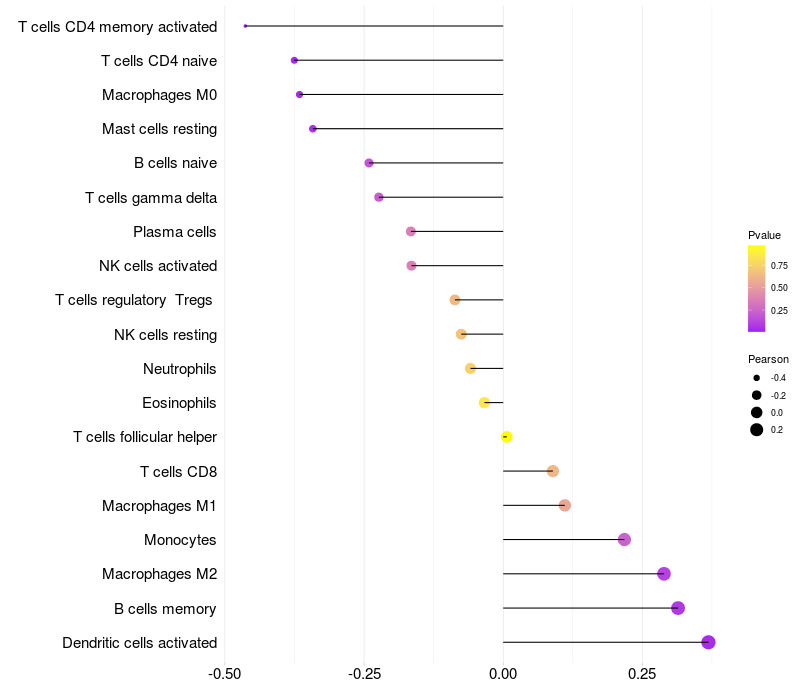This screenshot has width=800, height=700.
Task: Click the Pearson -0.2 legend dot
Action: pyautogui.click(x=757, y=395)
